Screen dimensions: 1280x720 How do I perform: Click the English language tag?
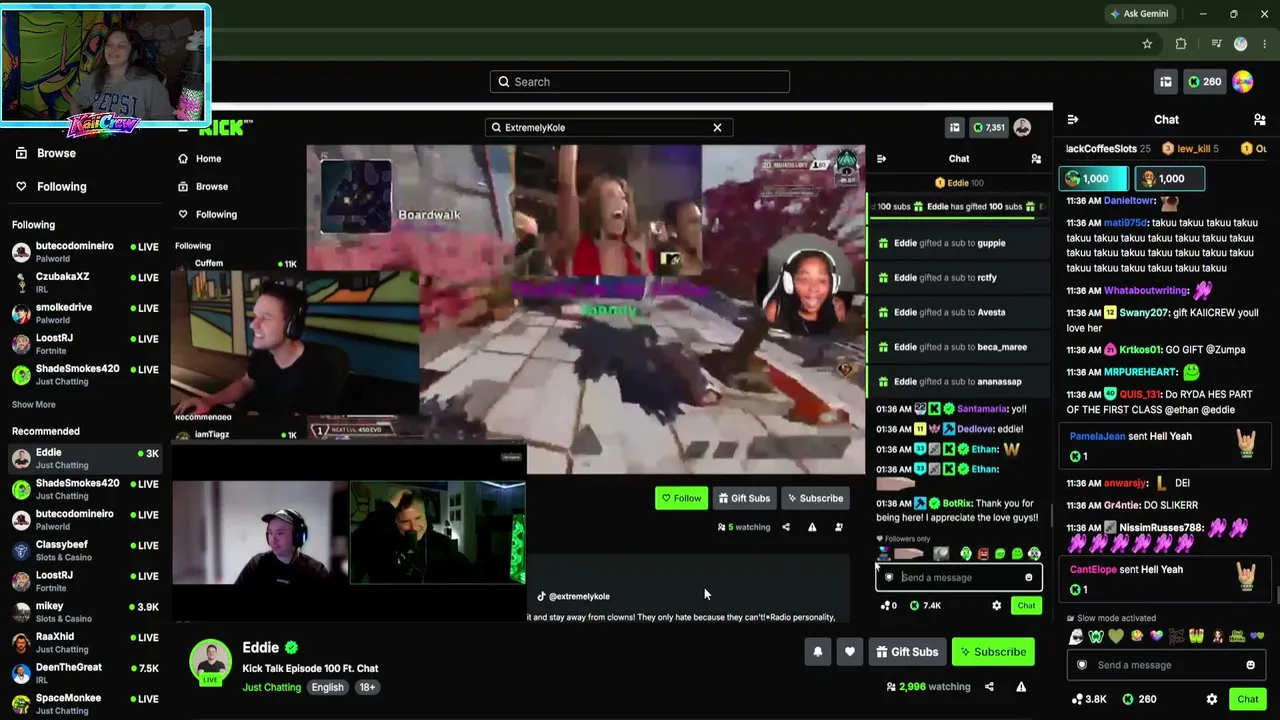(327, 687)
